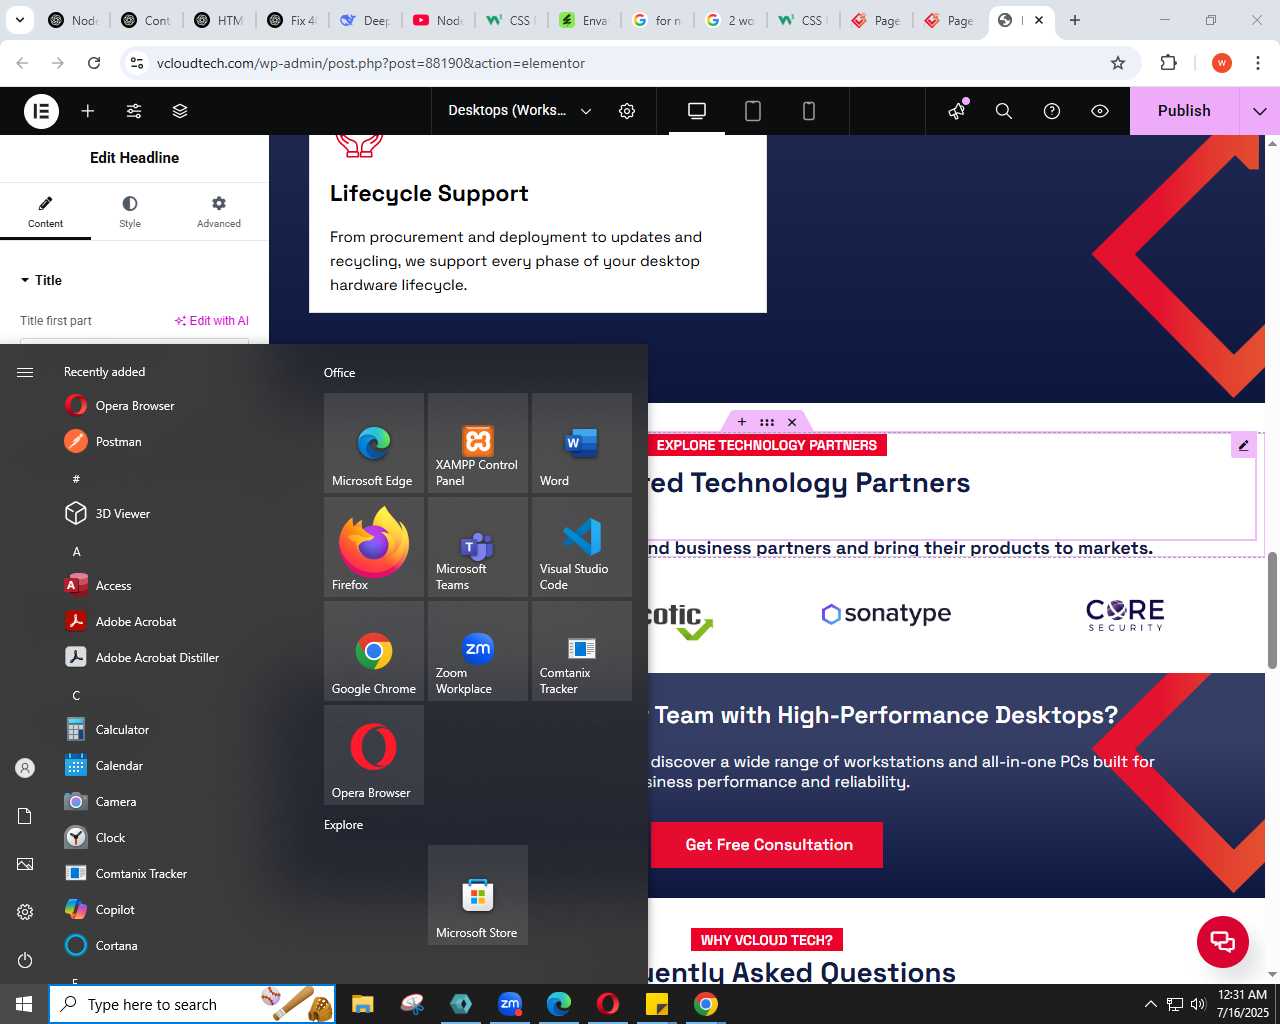Click the Type here to search box
This screenshot has height=1024, width=1280.
[192, 1004]
